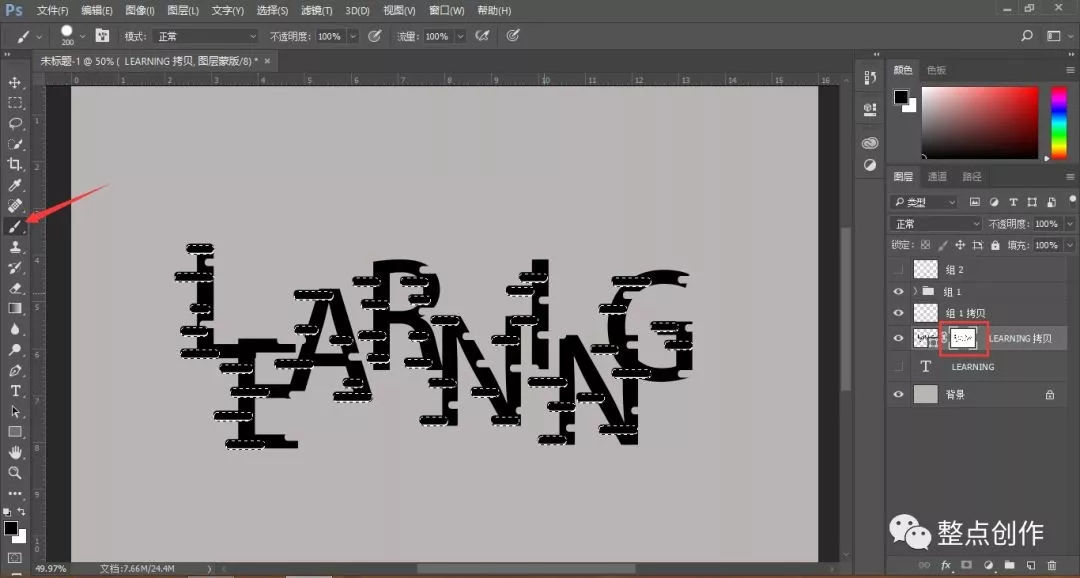Open the 窗口(W) menu

pos(446,10)
